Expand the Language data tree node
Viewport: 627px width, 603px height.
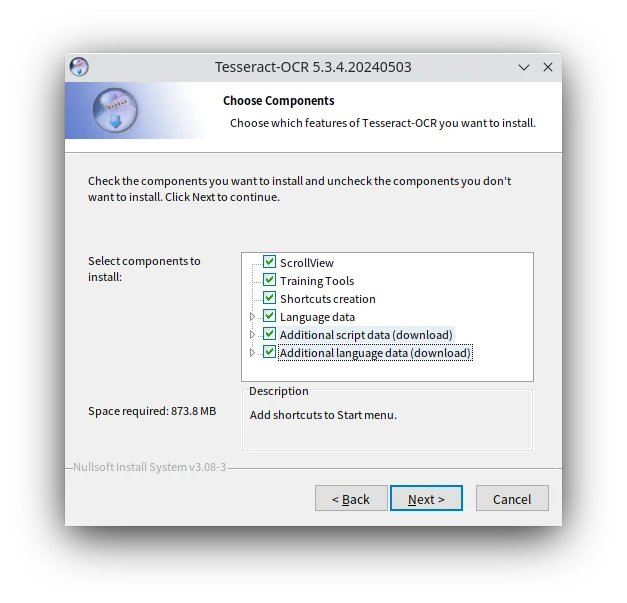(x=252, y=317)
